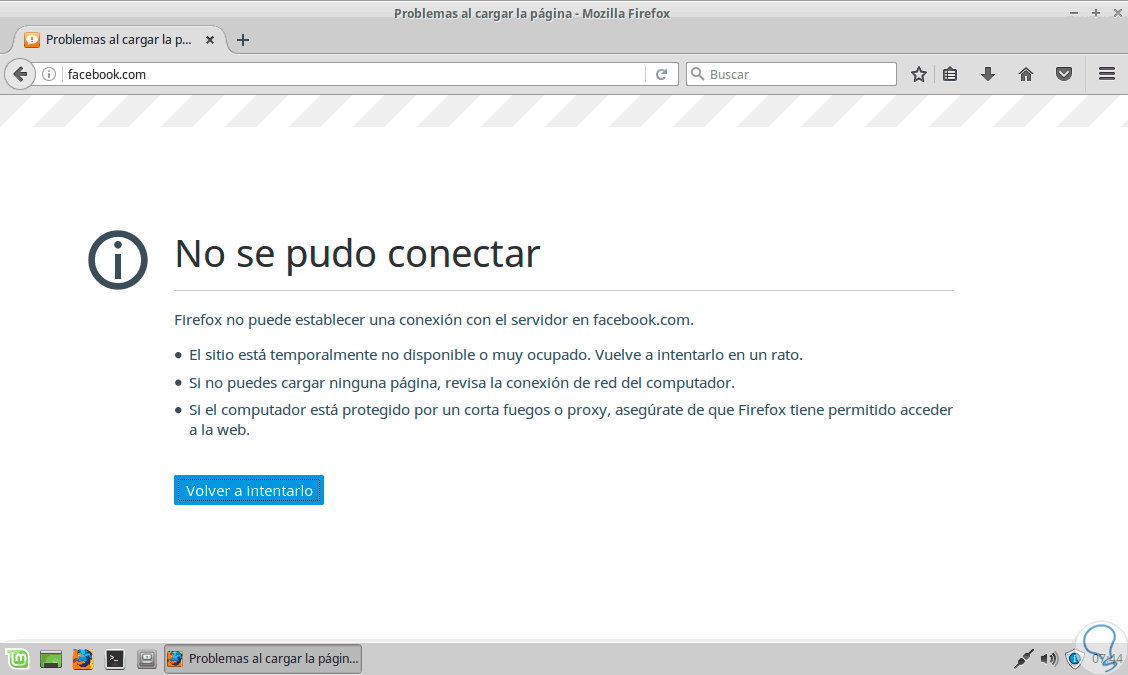Launch Firefox from the panel launcher

83,659
